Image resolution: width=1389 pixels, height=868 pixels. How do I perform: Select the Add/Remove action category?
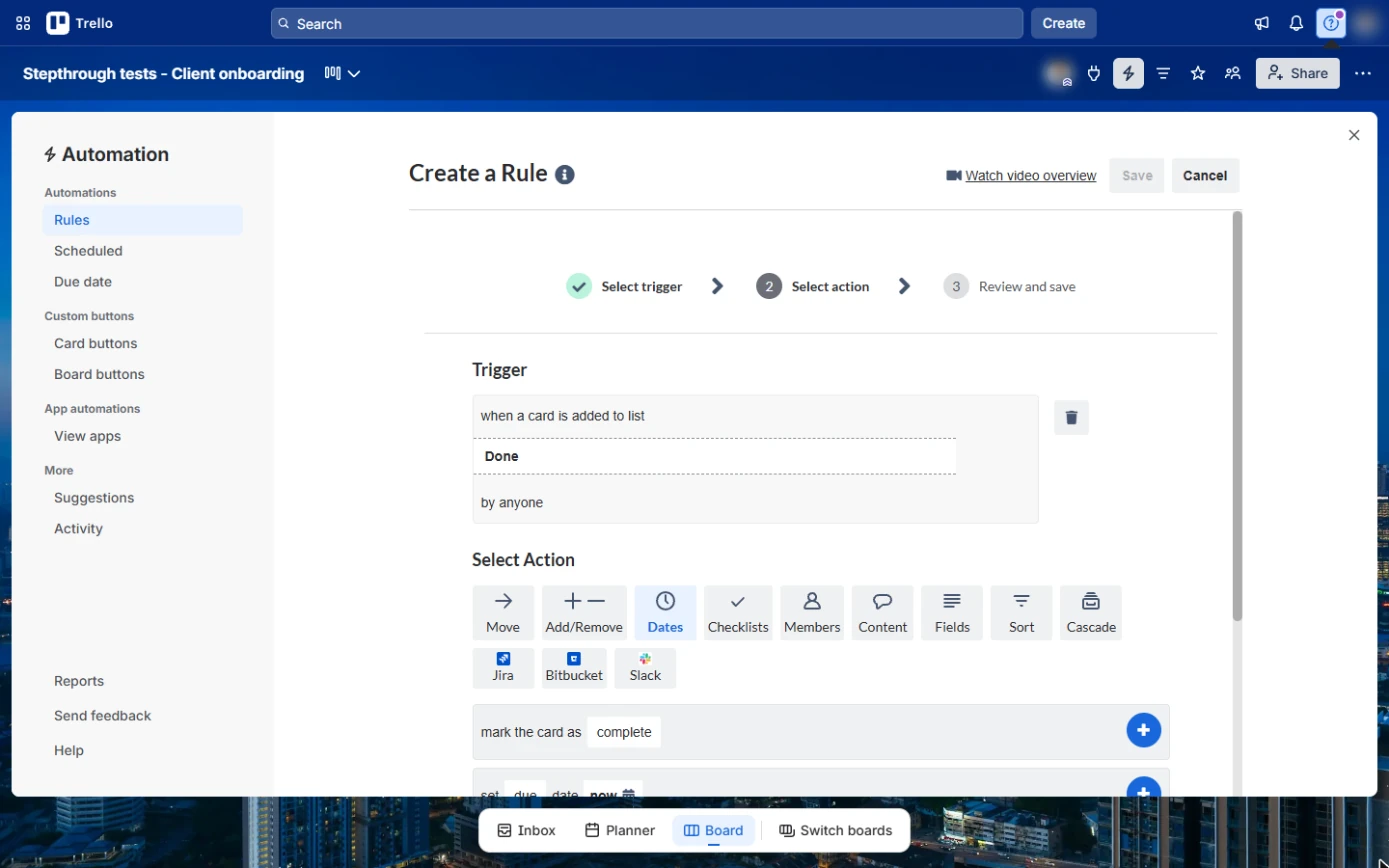click(584, 613)
